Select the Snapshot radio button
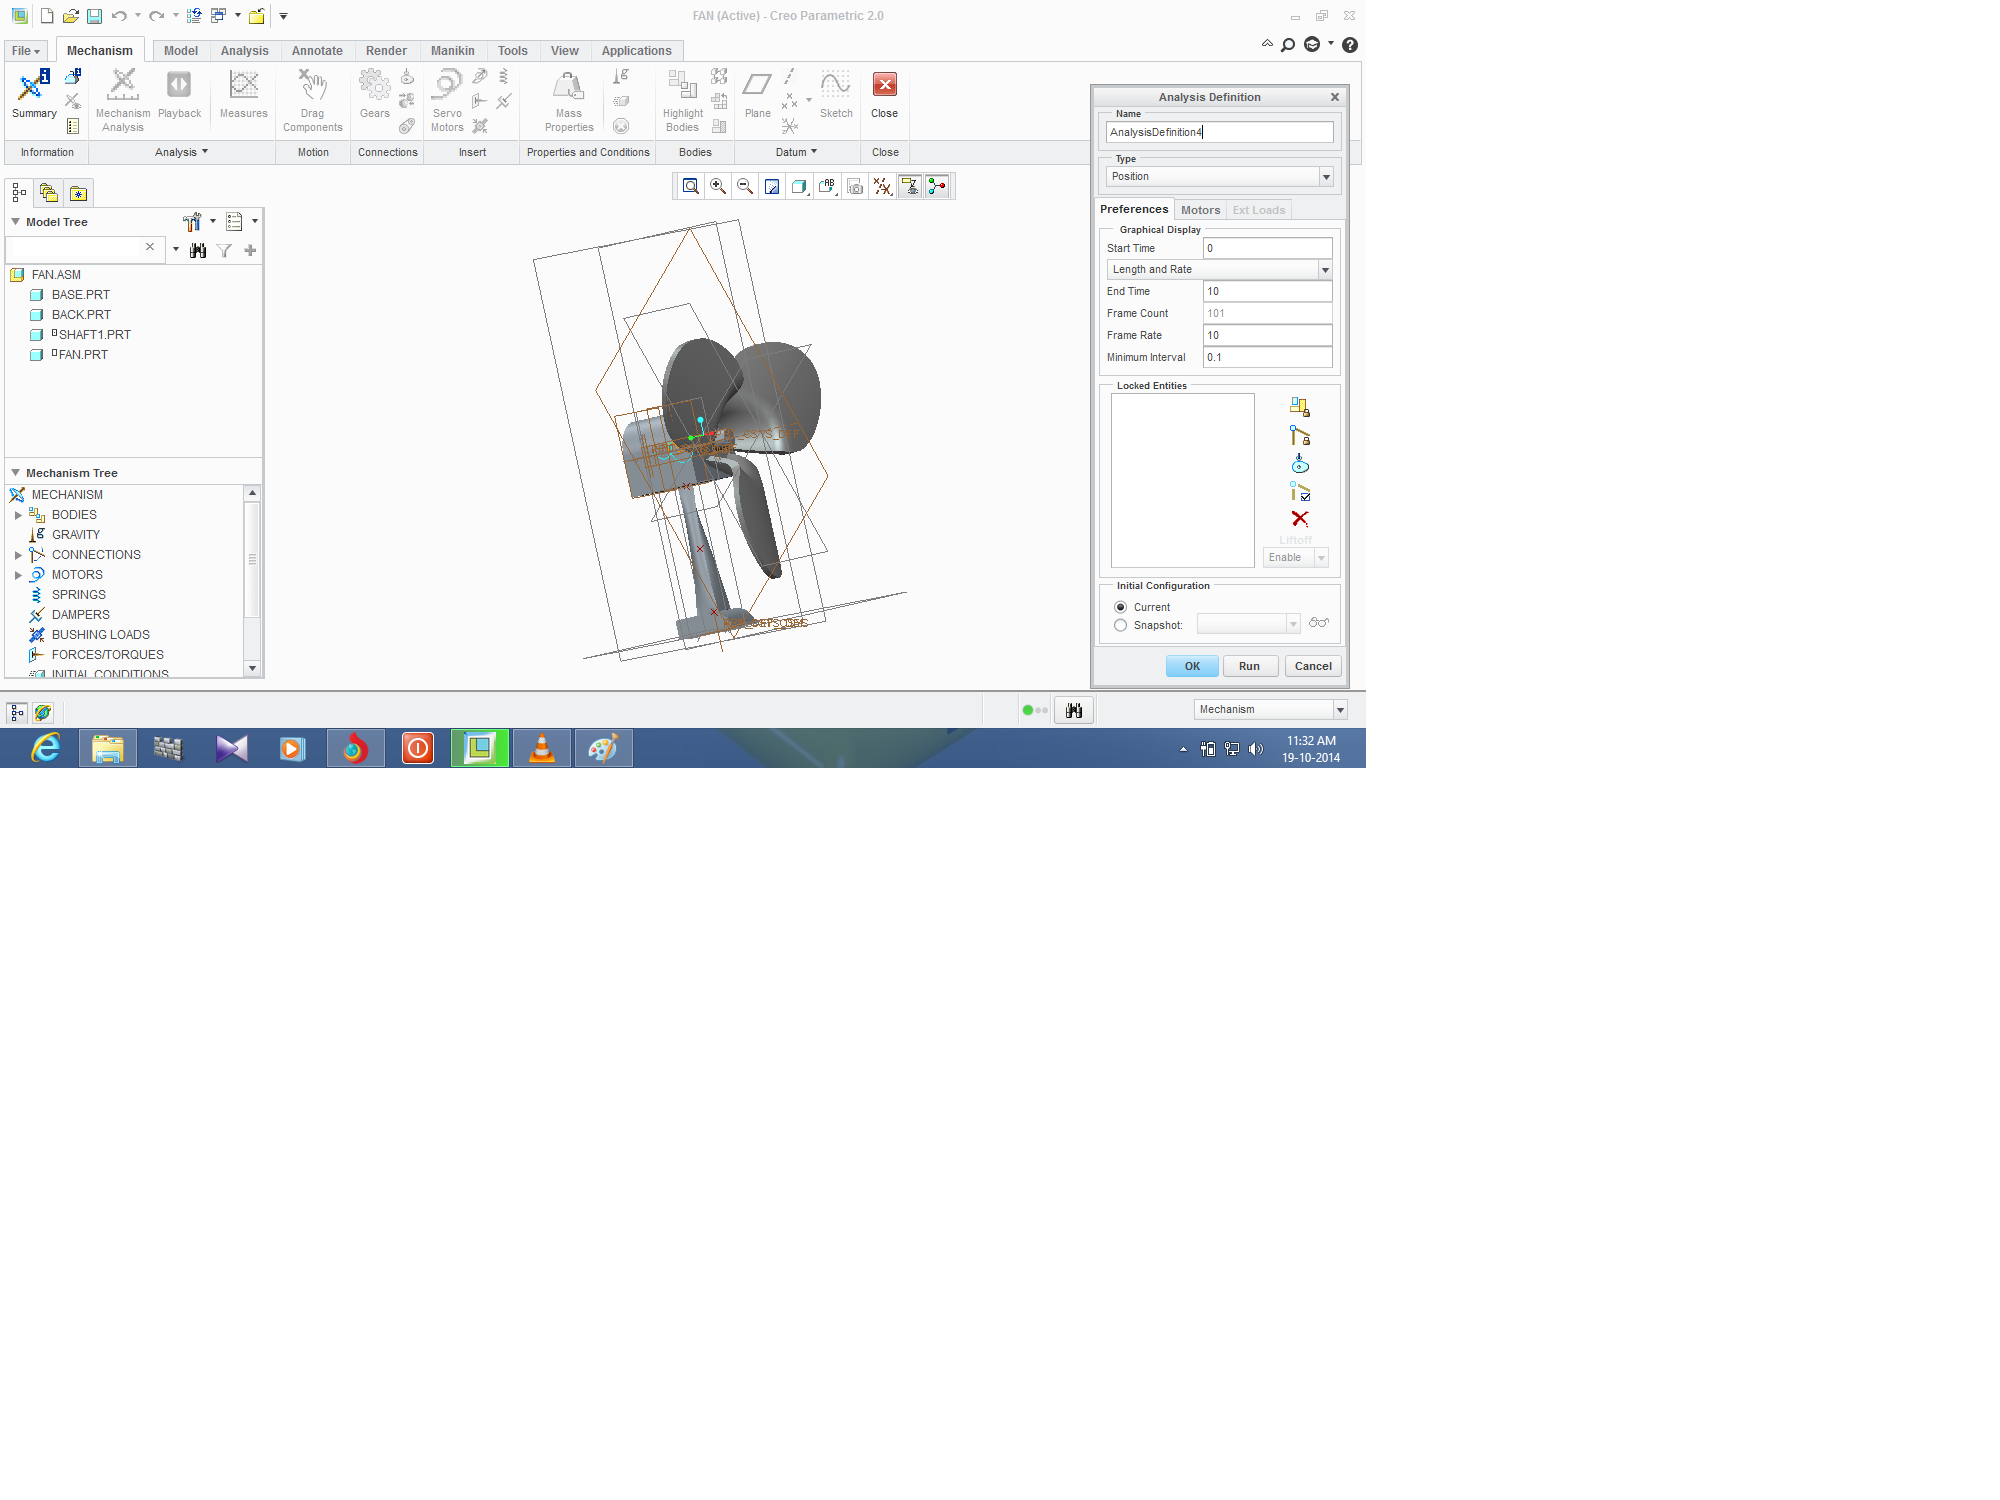This screenshot has width=2000, height=1500. tap(1120, 625)
